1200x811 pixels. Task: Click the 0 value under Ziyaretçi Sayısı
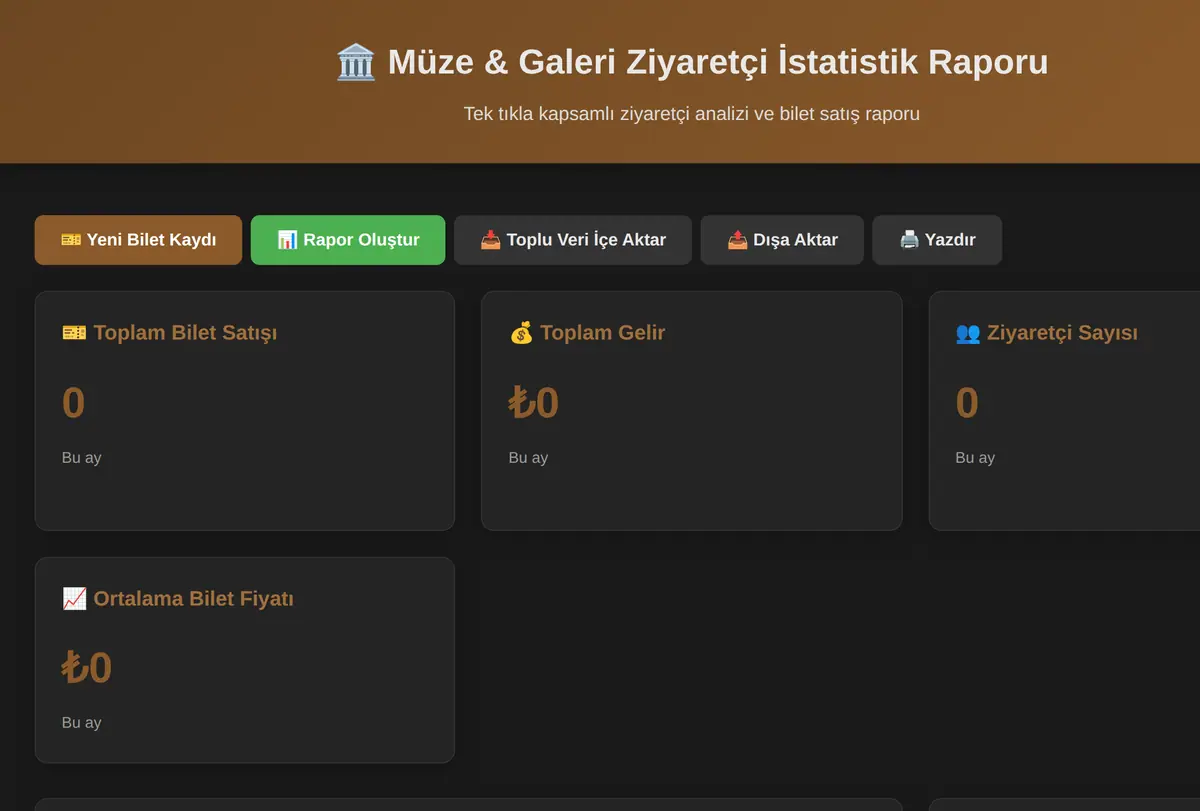[x=967, y=403]
